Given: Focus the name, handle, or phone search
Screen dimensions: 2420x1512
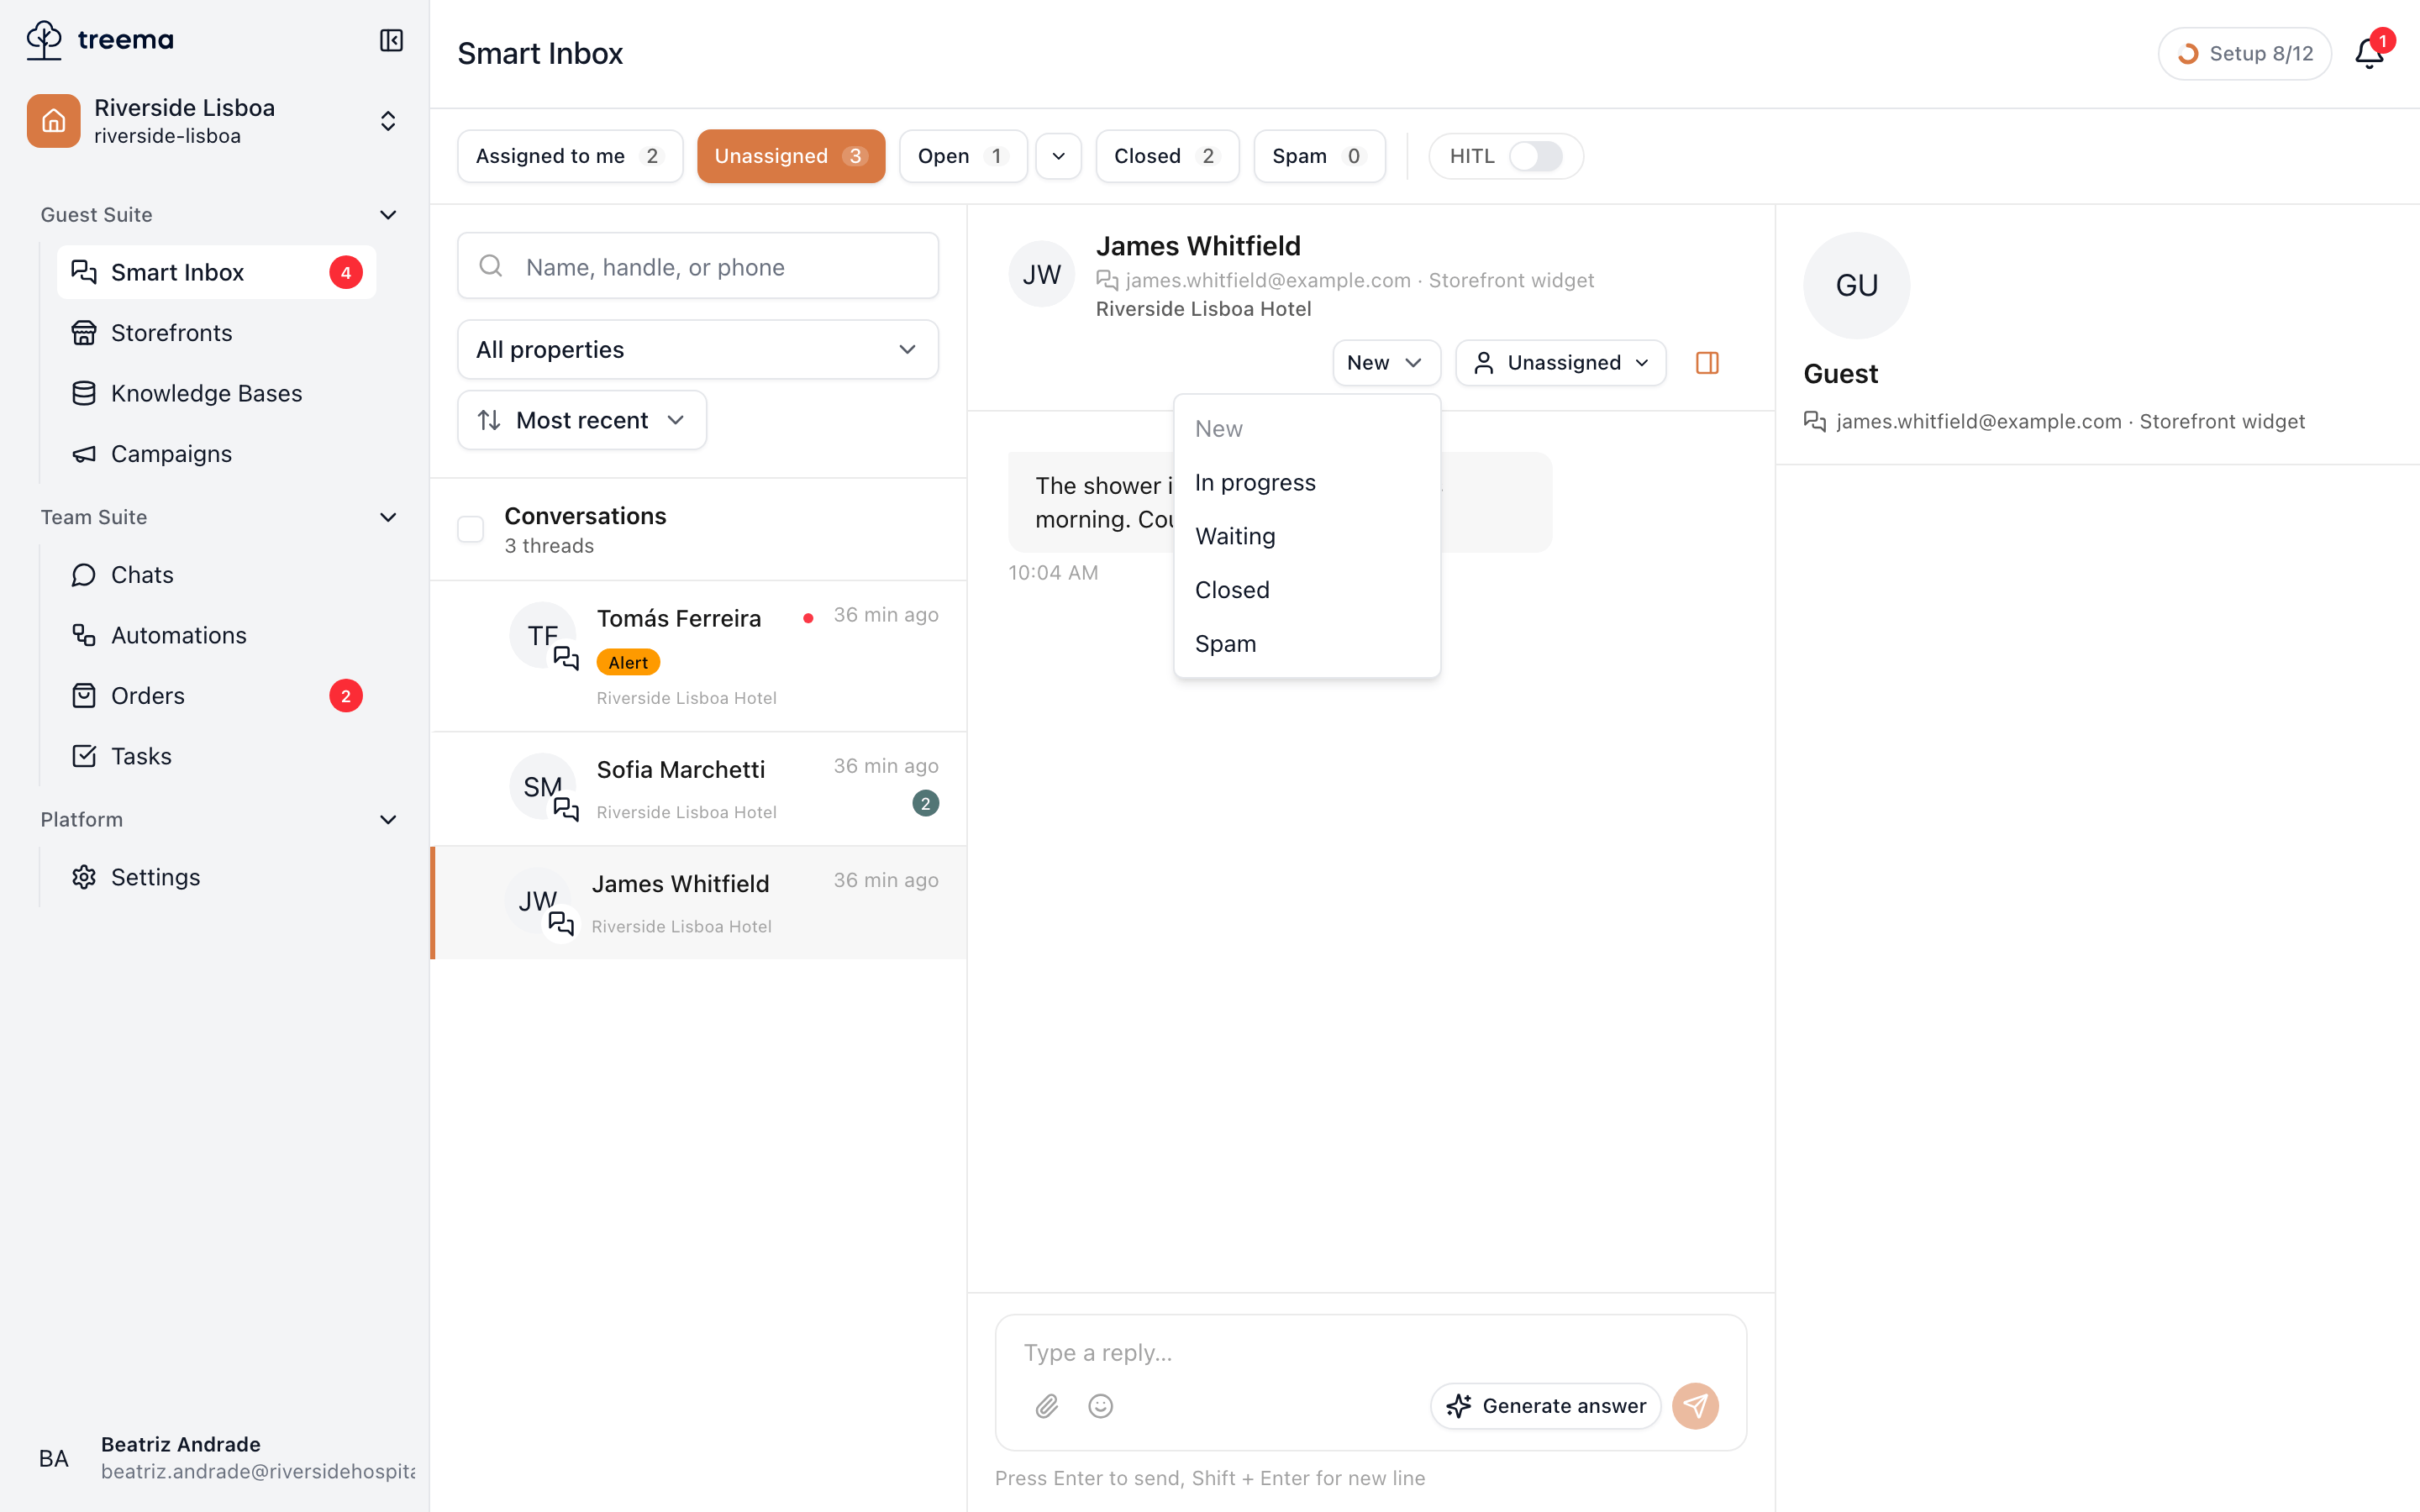Looking at the screenshot, I should coord(697,266).
